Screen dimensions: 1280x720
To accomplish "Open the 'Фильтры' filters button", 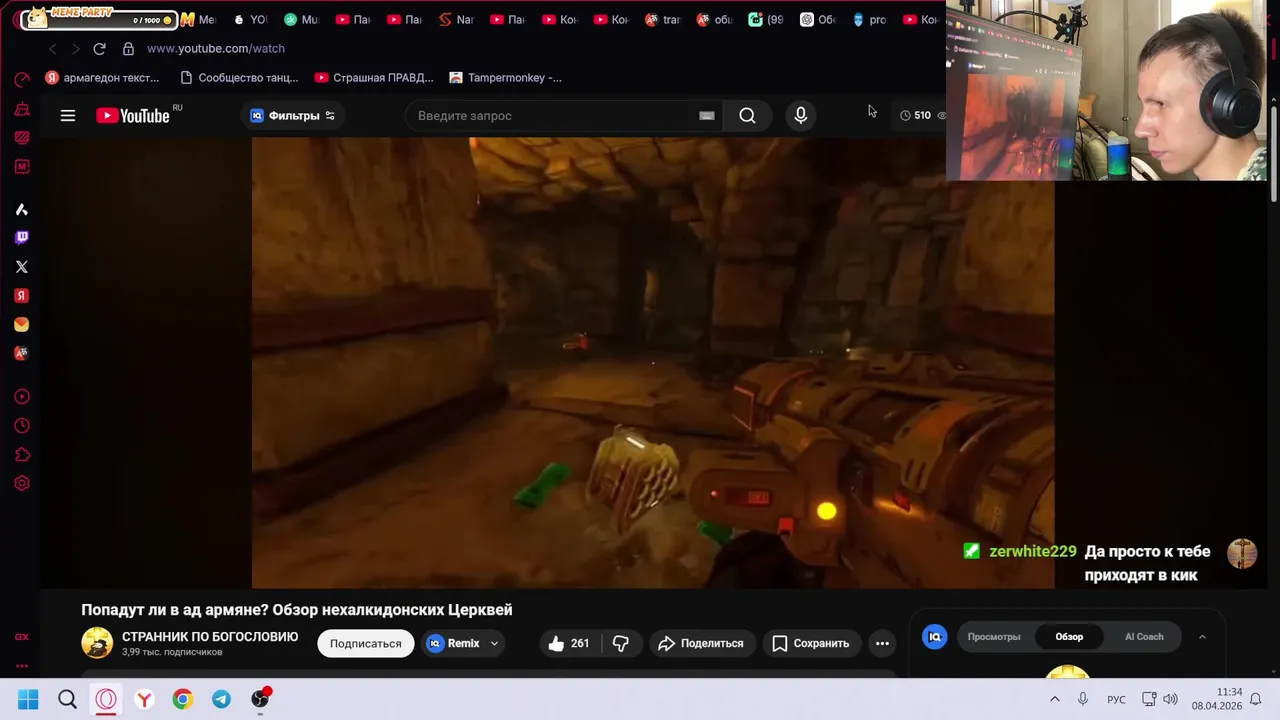I will coord(293,116).
